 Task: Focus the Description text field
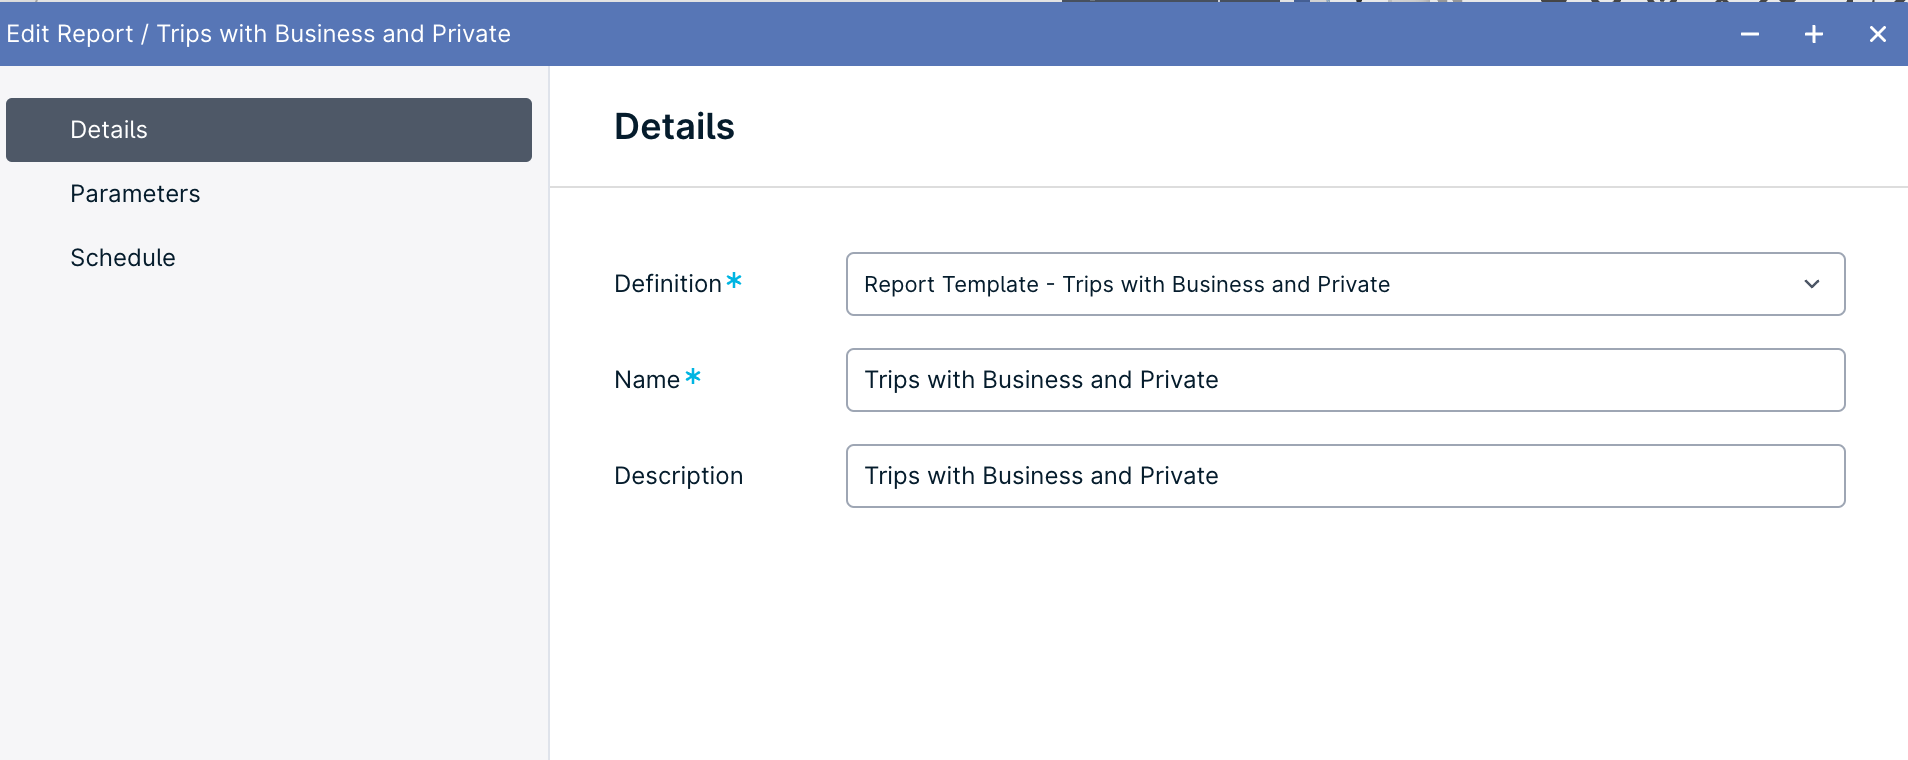pyautogui.click(x=1345, y=476)
